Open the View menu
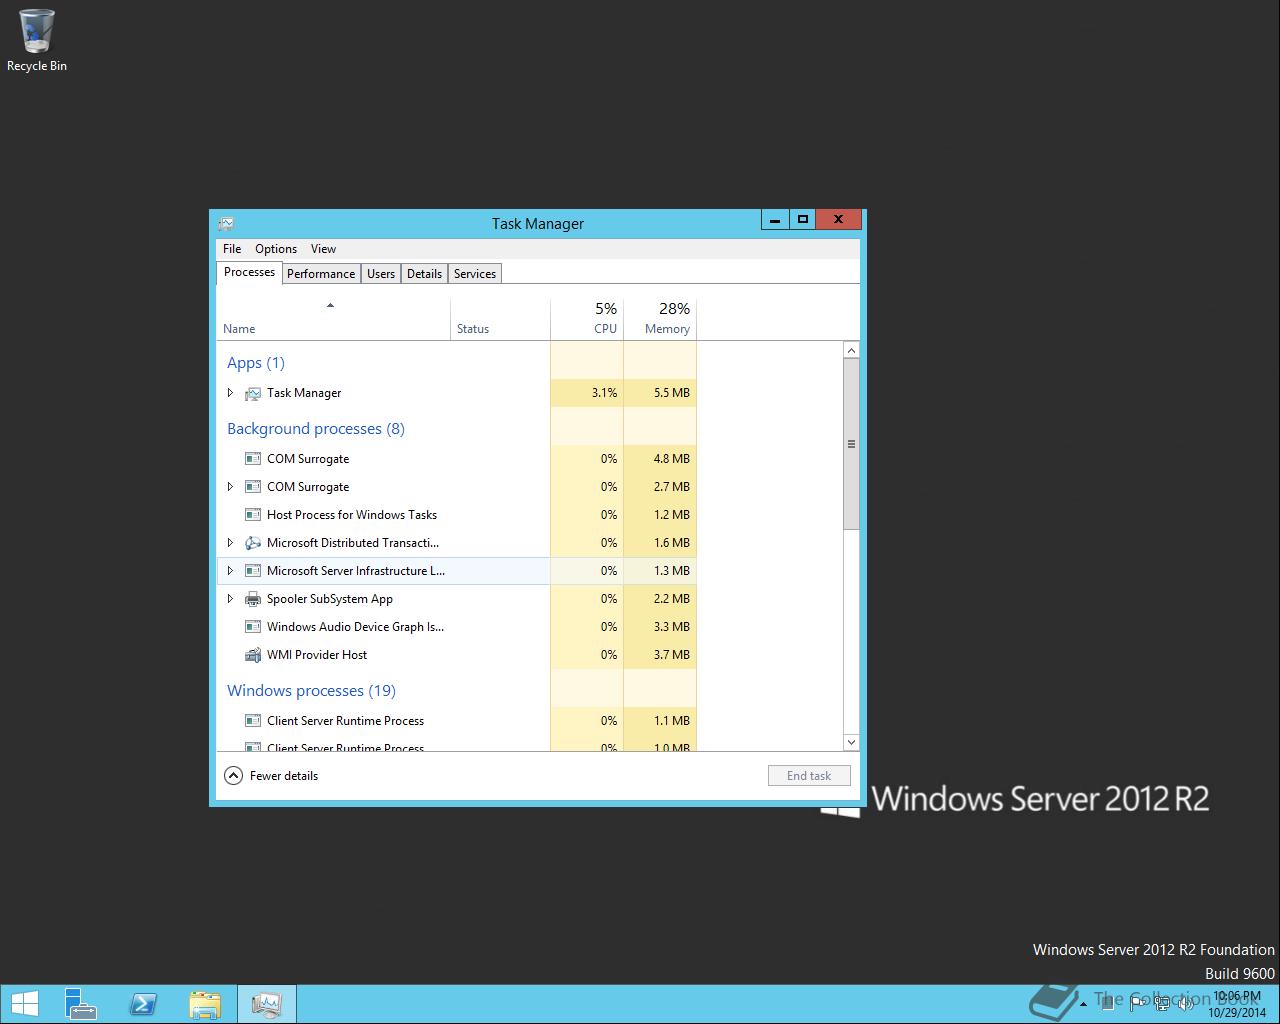Image resolution: width=1280 pixels, height=1024 pixels. coord(323,249)
